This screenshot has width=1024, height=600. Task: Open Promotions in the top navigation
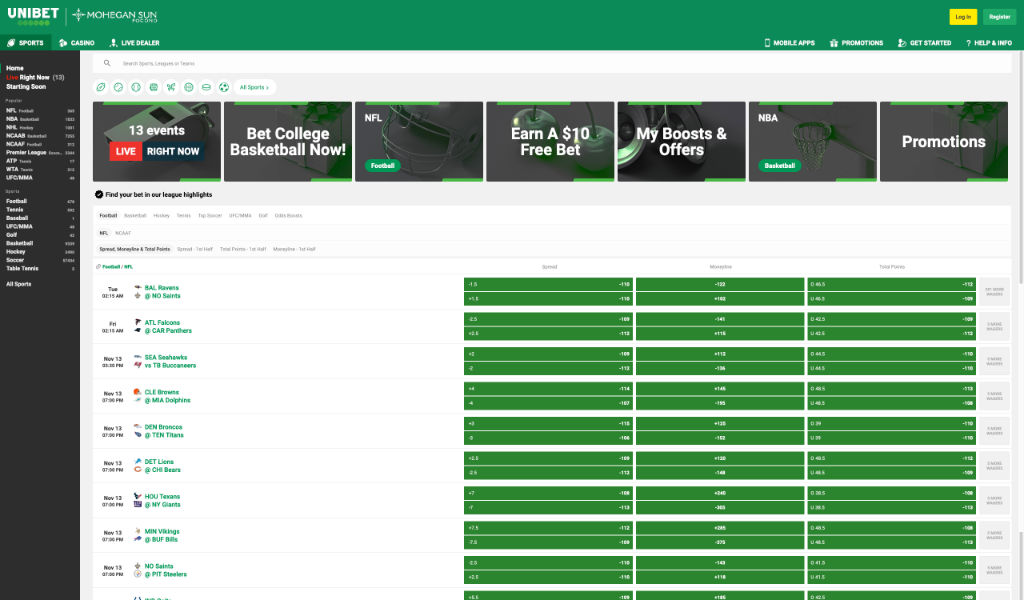[x=856, y=42]
